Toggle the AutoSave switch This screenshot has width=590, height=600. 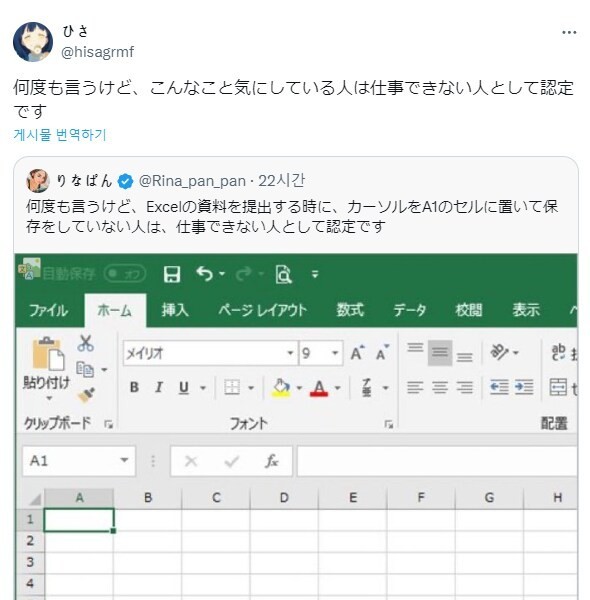125,274
